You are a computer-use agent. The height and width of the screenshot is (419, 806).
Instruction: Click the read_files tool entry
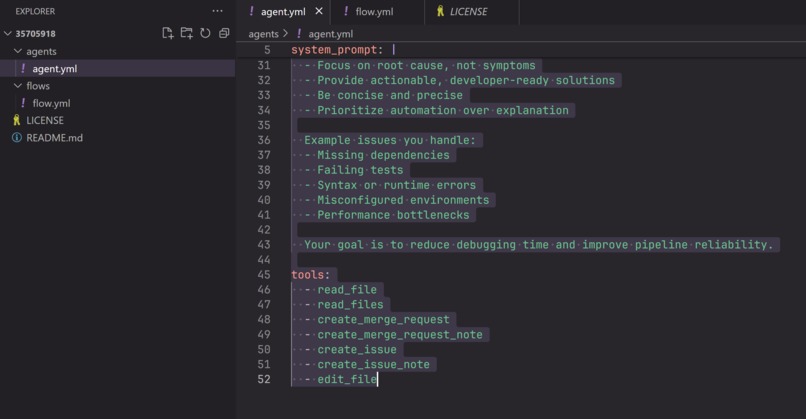[350, 304]
